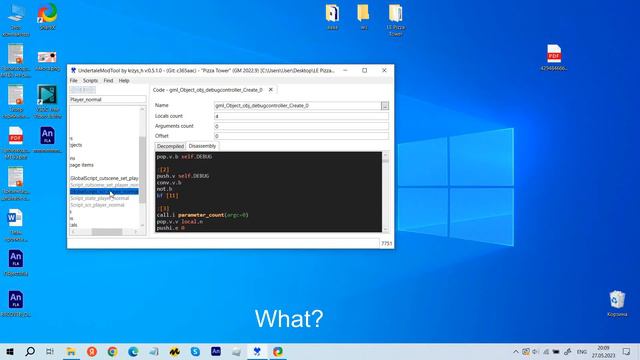Select the colorful swirl shortcut icon on desktop
The width and height of the screenshot is (640, 360).
tap(47, 16)
